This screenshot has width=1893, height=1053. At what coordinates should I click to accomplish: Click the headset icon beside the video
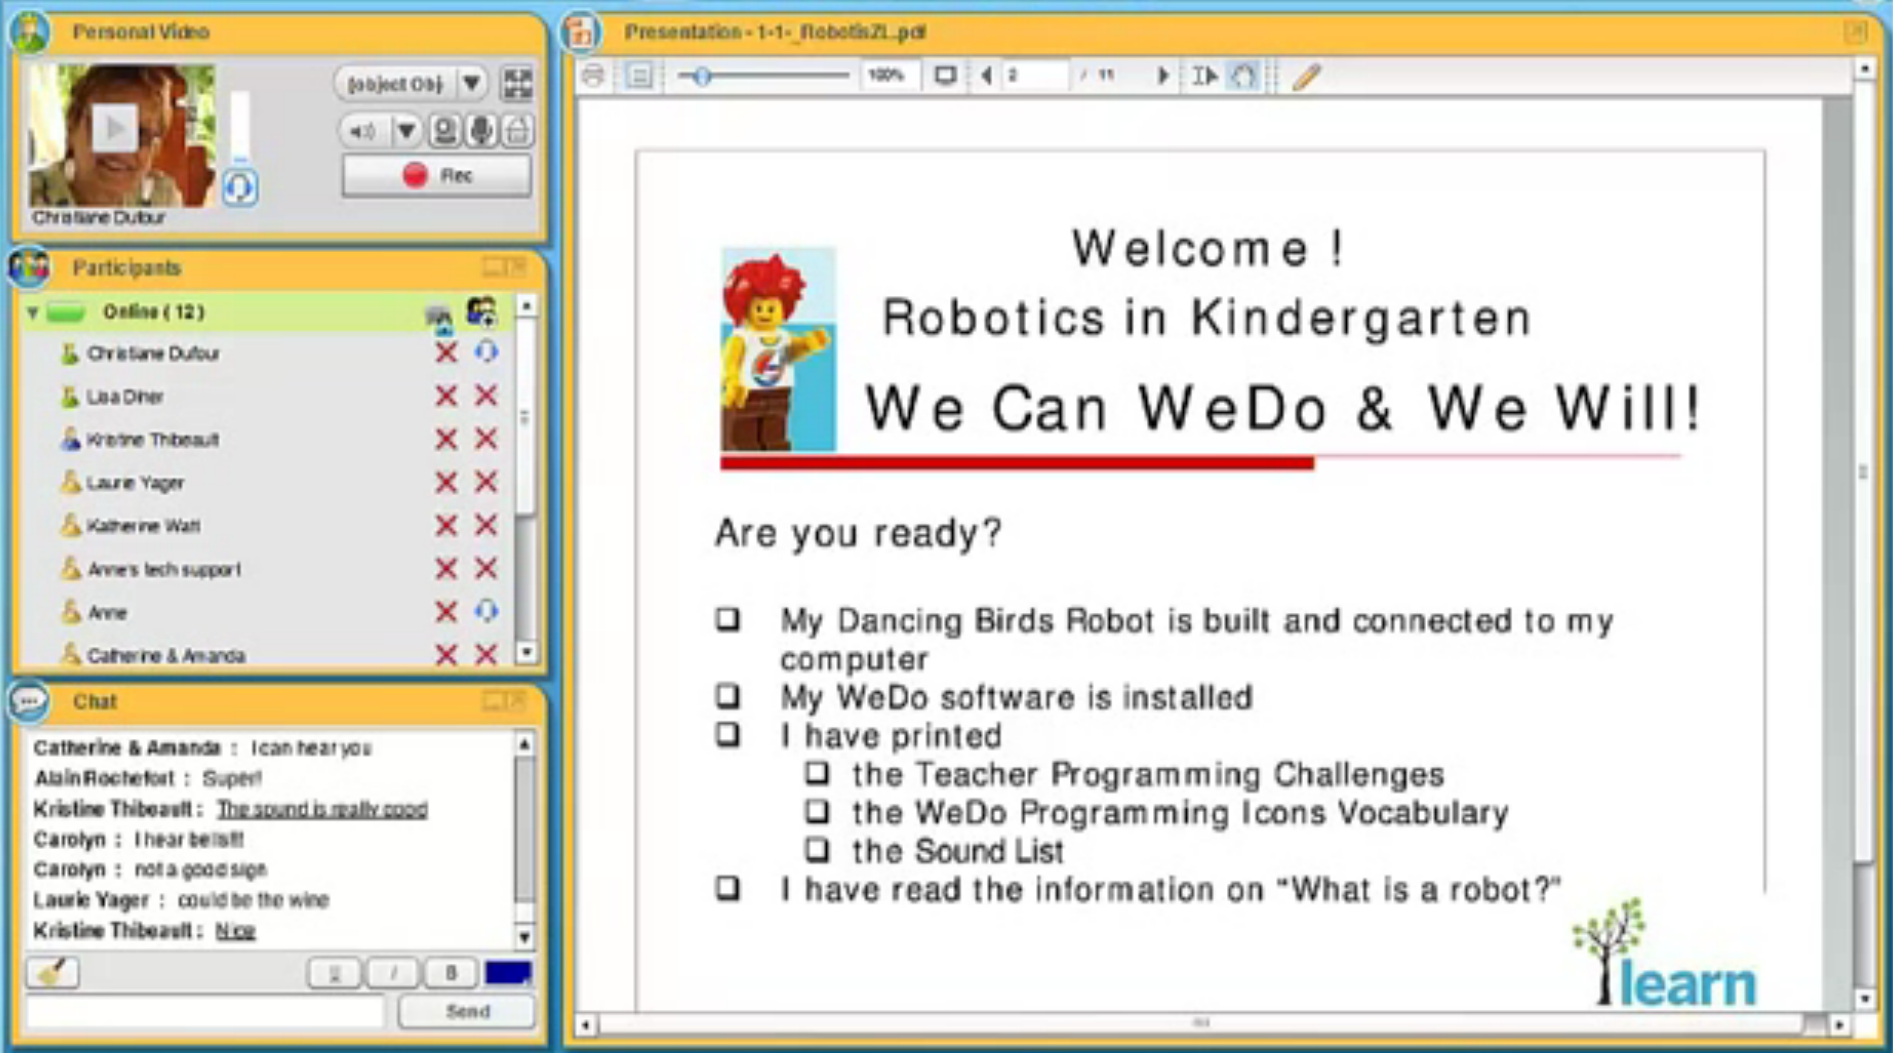click(x=240, y=187)
